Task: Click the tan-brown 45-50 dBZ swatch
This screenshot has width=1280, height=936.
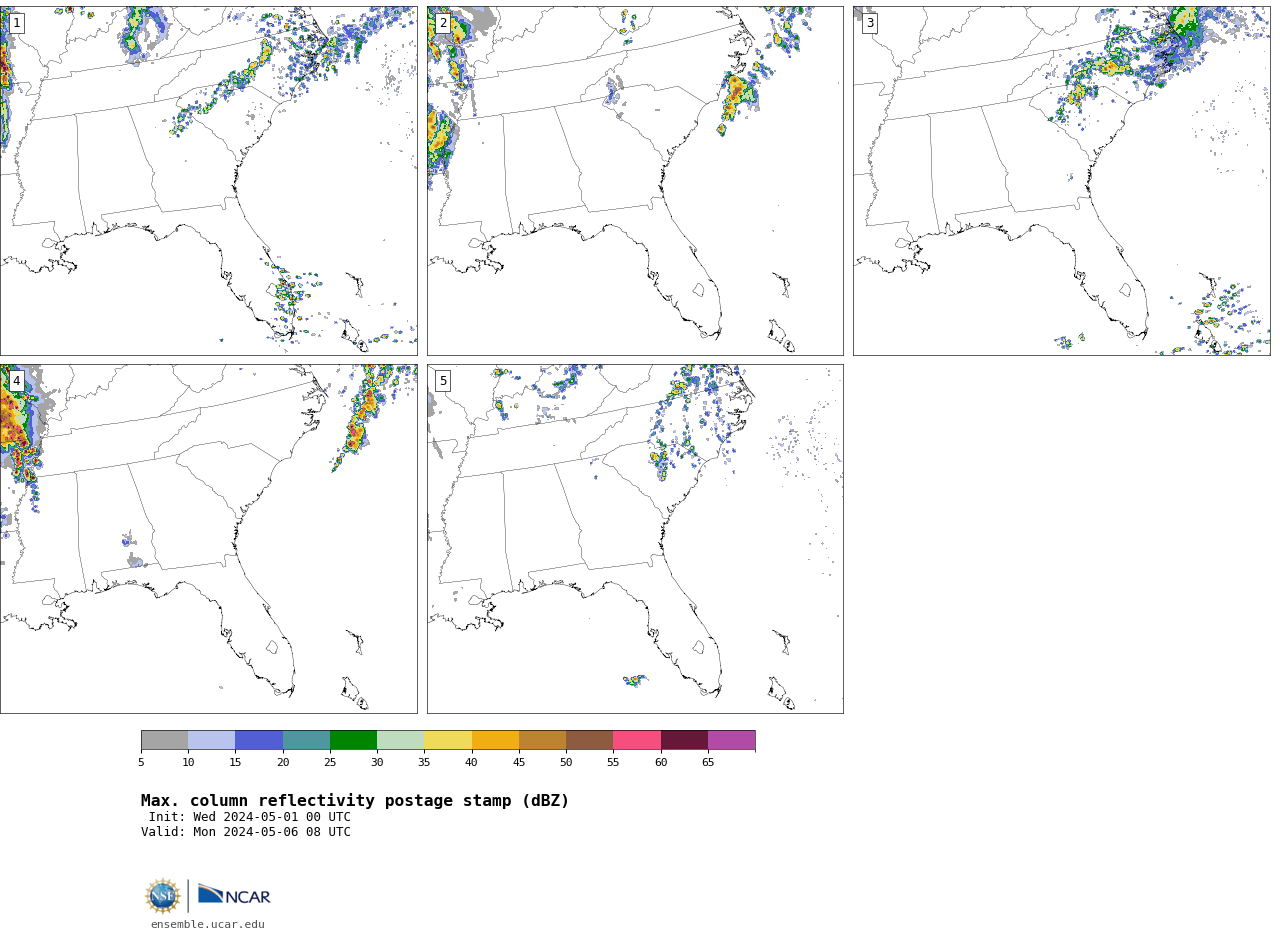Action: [x=542, y=740]
